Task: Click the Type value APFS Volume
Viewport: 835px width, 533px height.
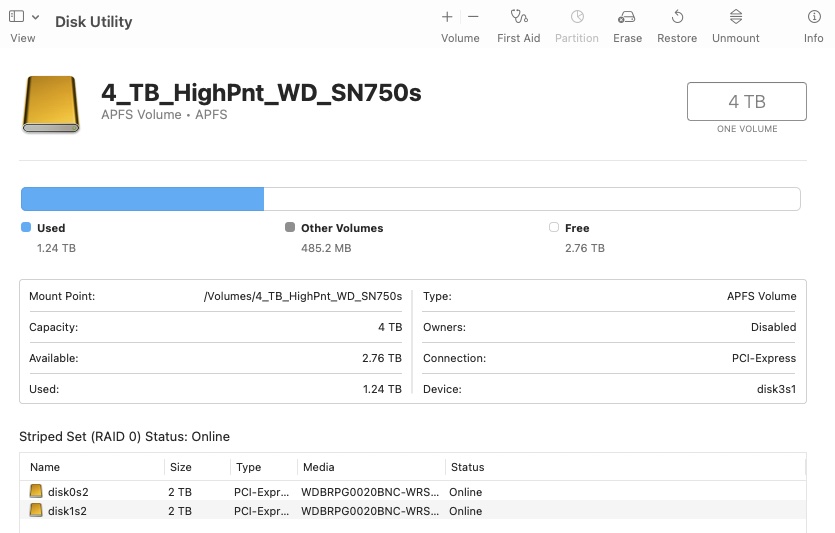Action: click(x=762, y=296)
